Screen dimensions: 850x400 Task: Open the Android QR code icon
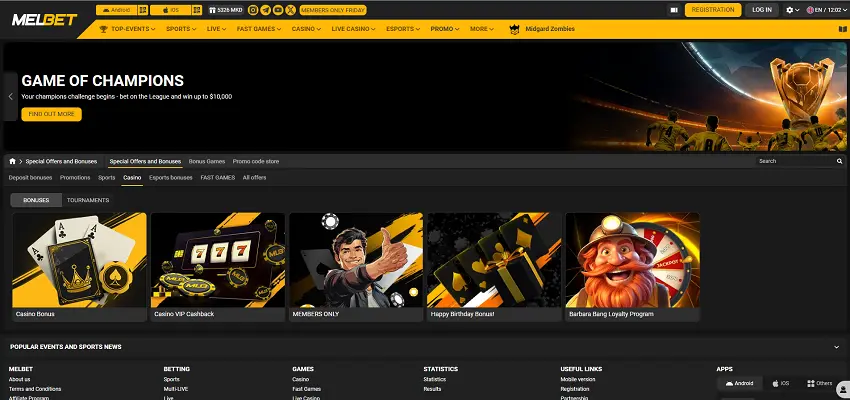coord(143,10)
